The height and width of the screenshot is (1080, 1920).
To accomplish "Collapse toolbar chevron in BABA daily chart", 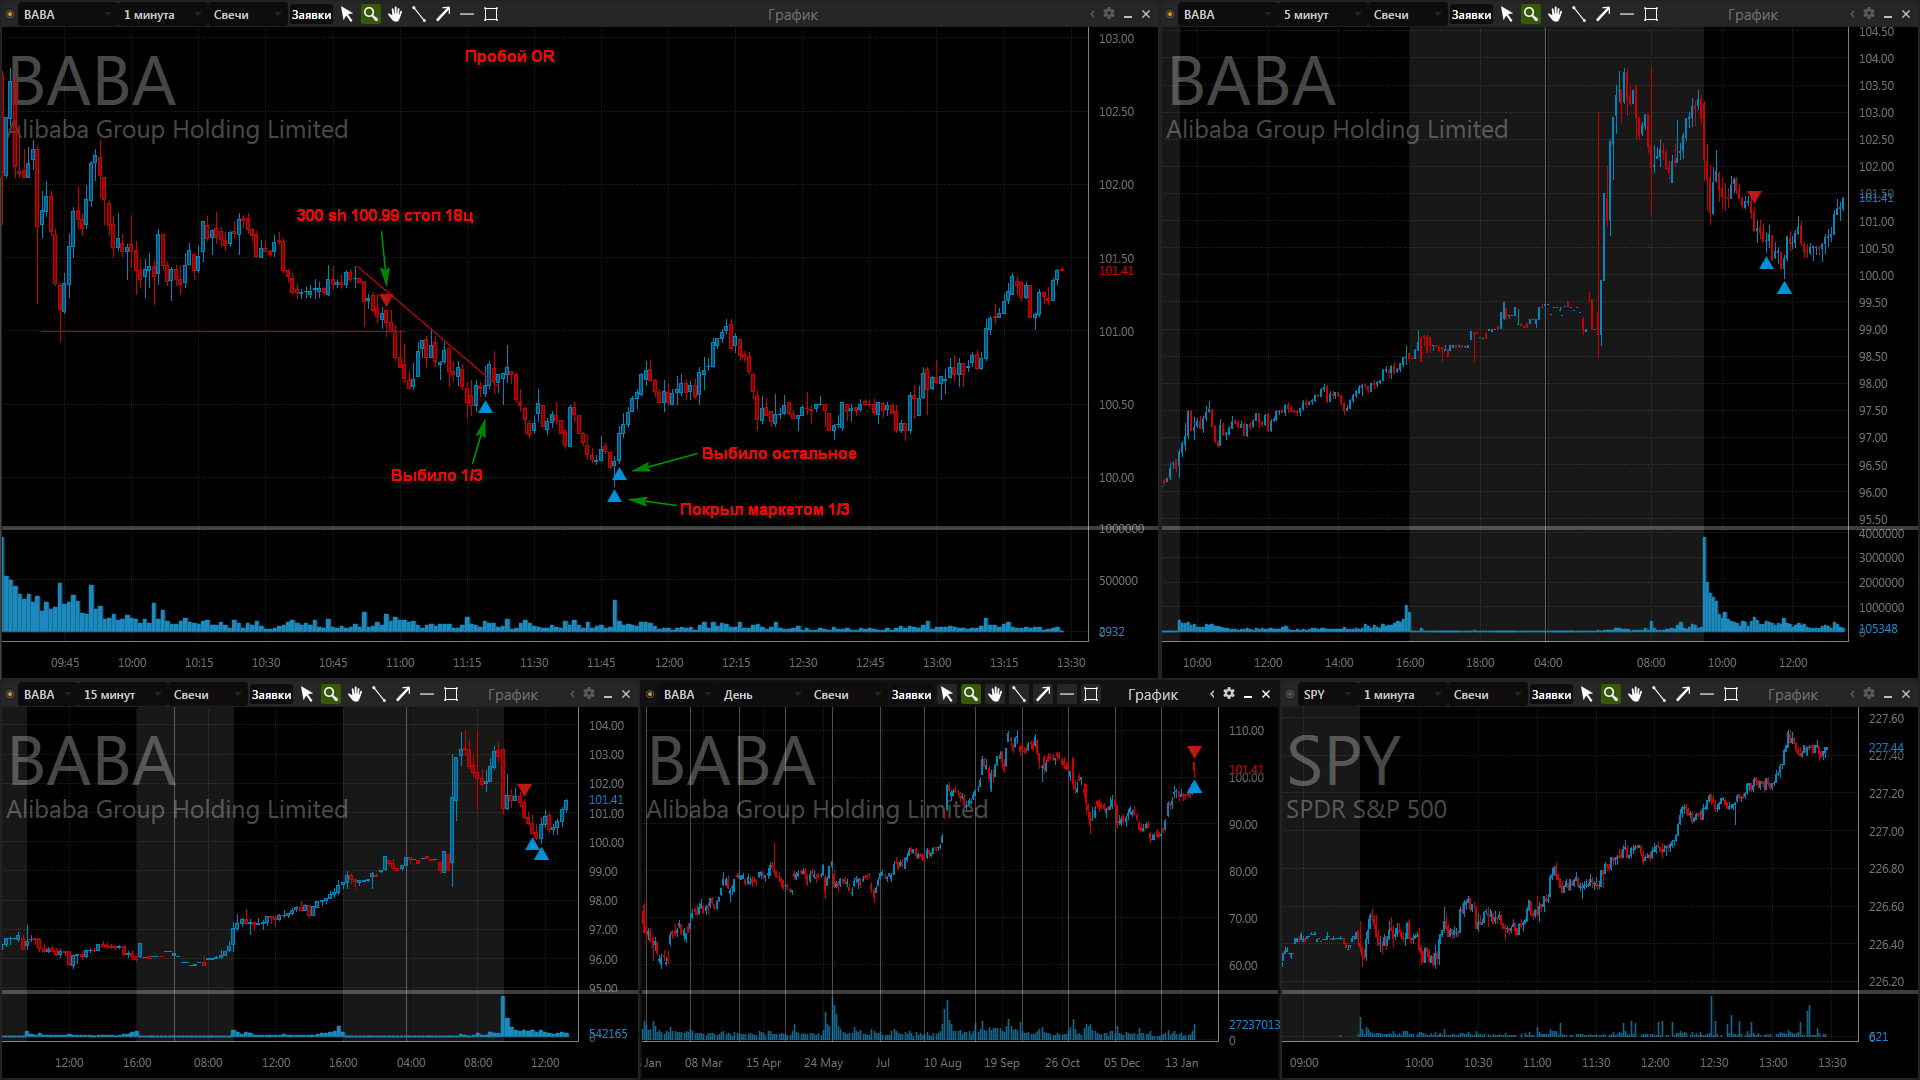I will pos(1212,694).
